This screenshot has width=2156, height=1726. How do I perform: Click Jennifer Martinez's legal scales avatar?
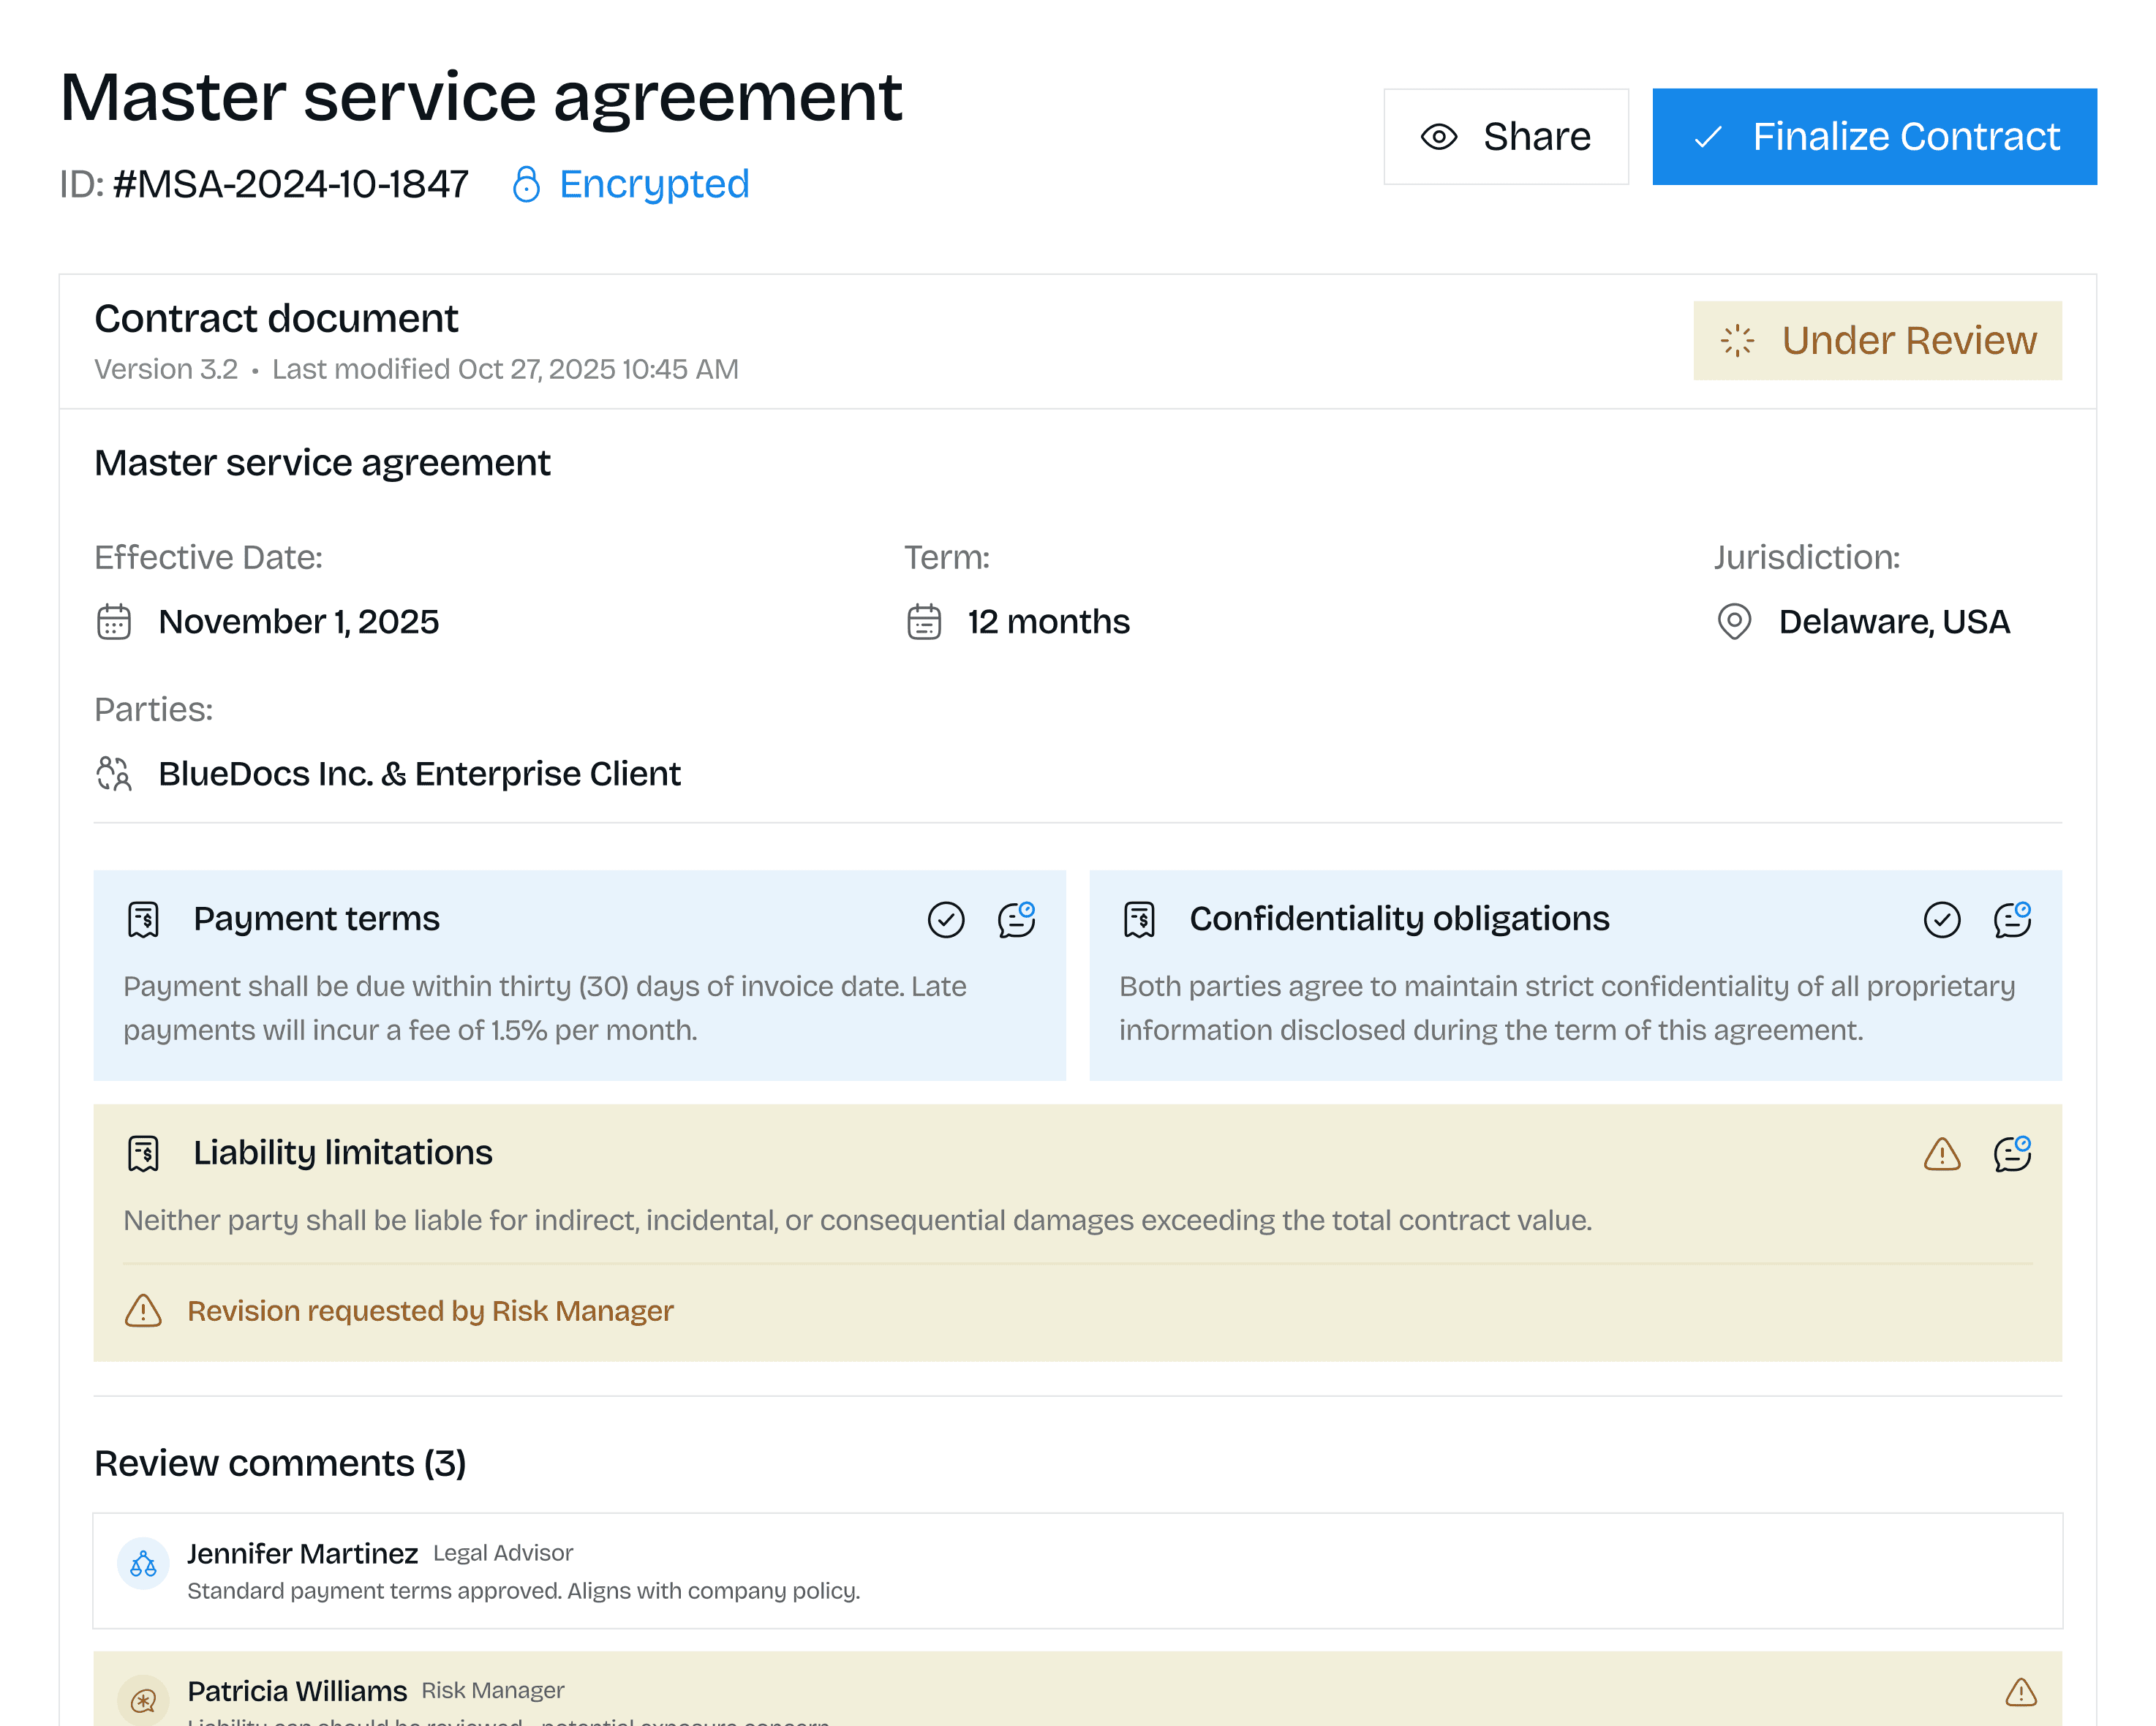[x=143, y=1563]
